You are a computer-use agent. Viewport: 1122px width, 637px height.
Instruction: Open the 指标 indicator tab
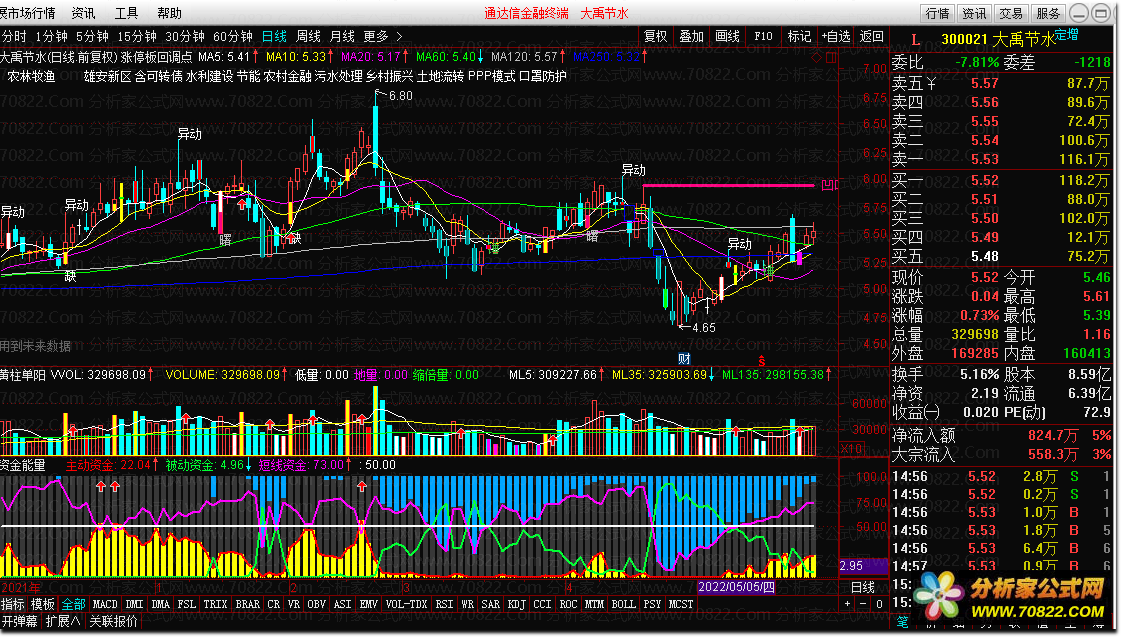[13, 604]
